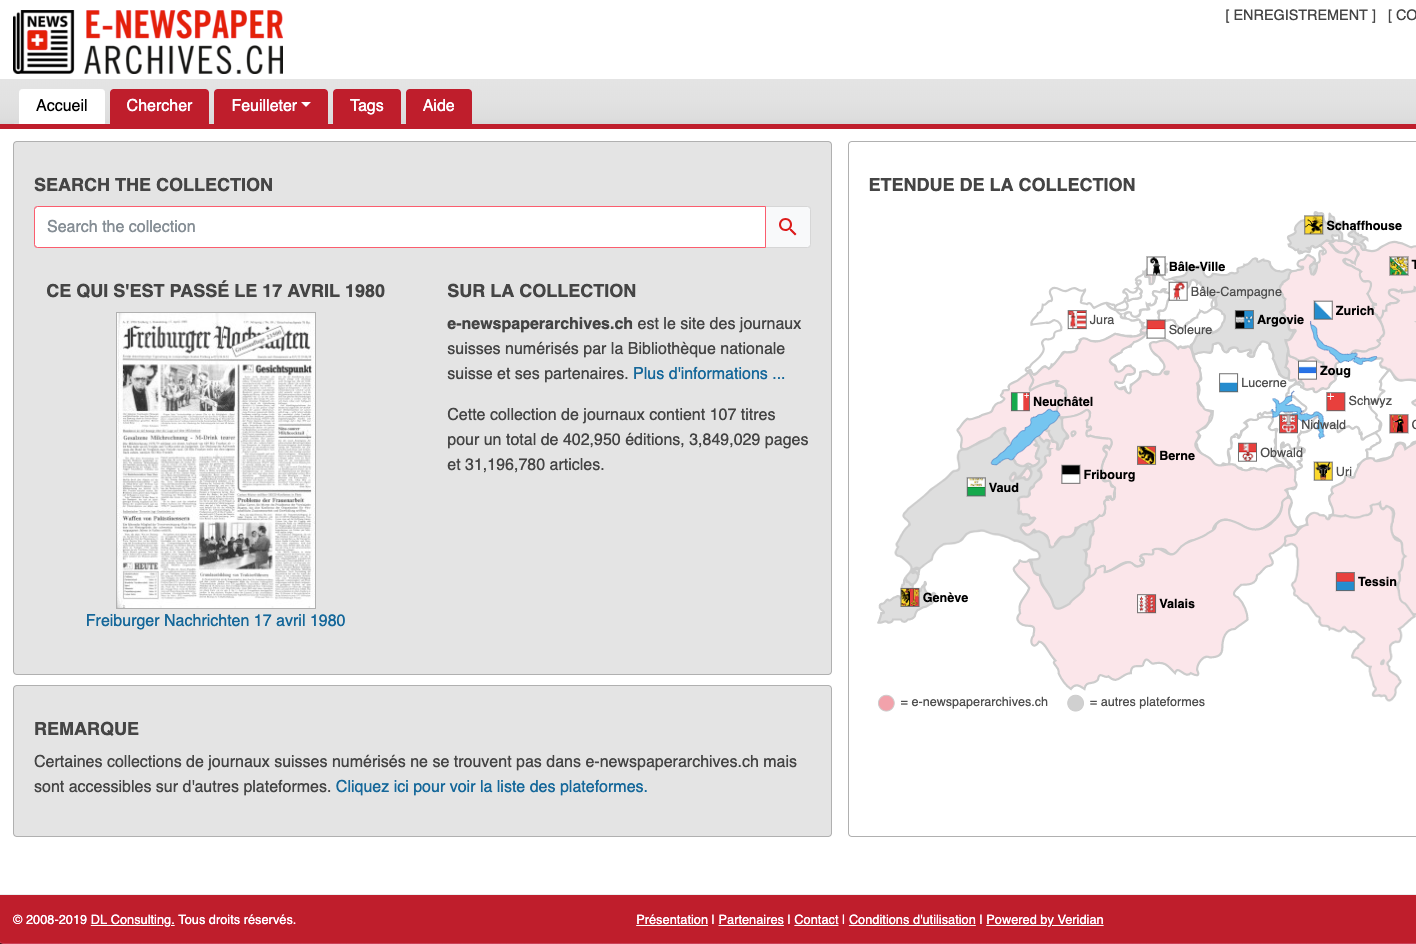Select the Obwald canton flag

(1248, 452)
